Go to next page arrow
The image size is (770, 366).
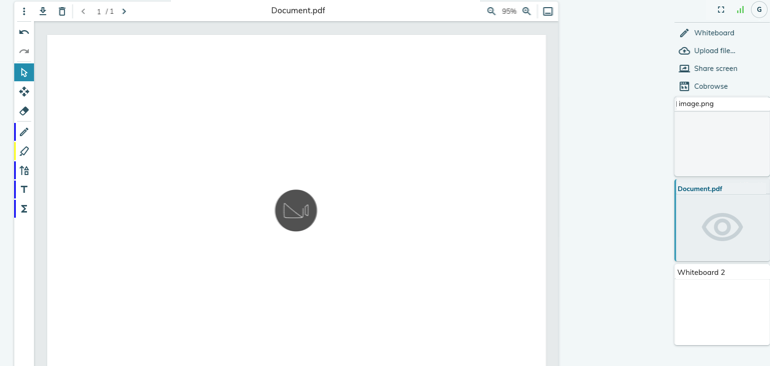click(124, 11)
